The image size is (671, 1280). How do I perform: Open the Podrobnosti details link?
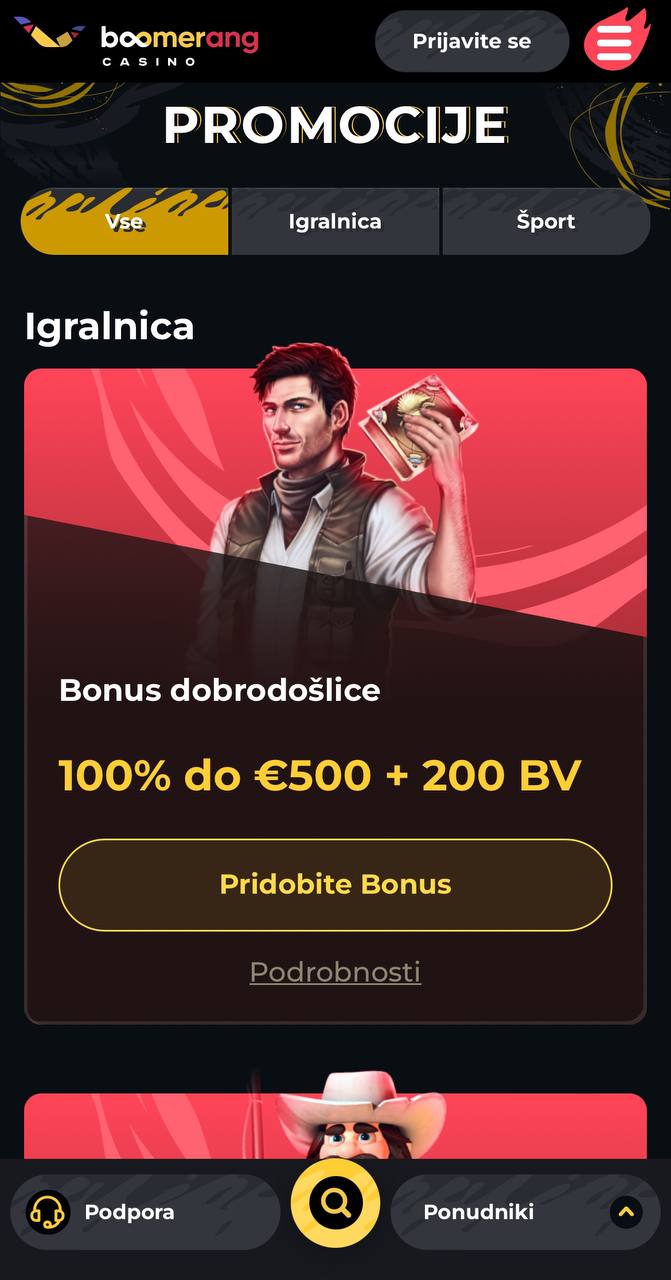coord(335,972)
